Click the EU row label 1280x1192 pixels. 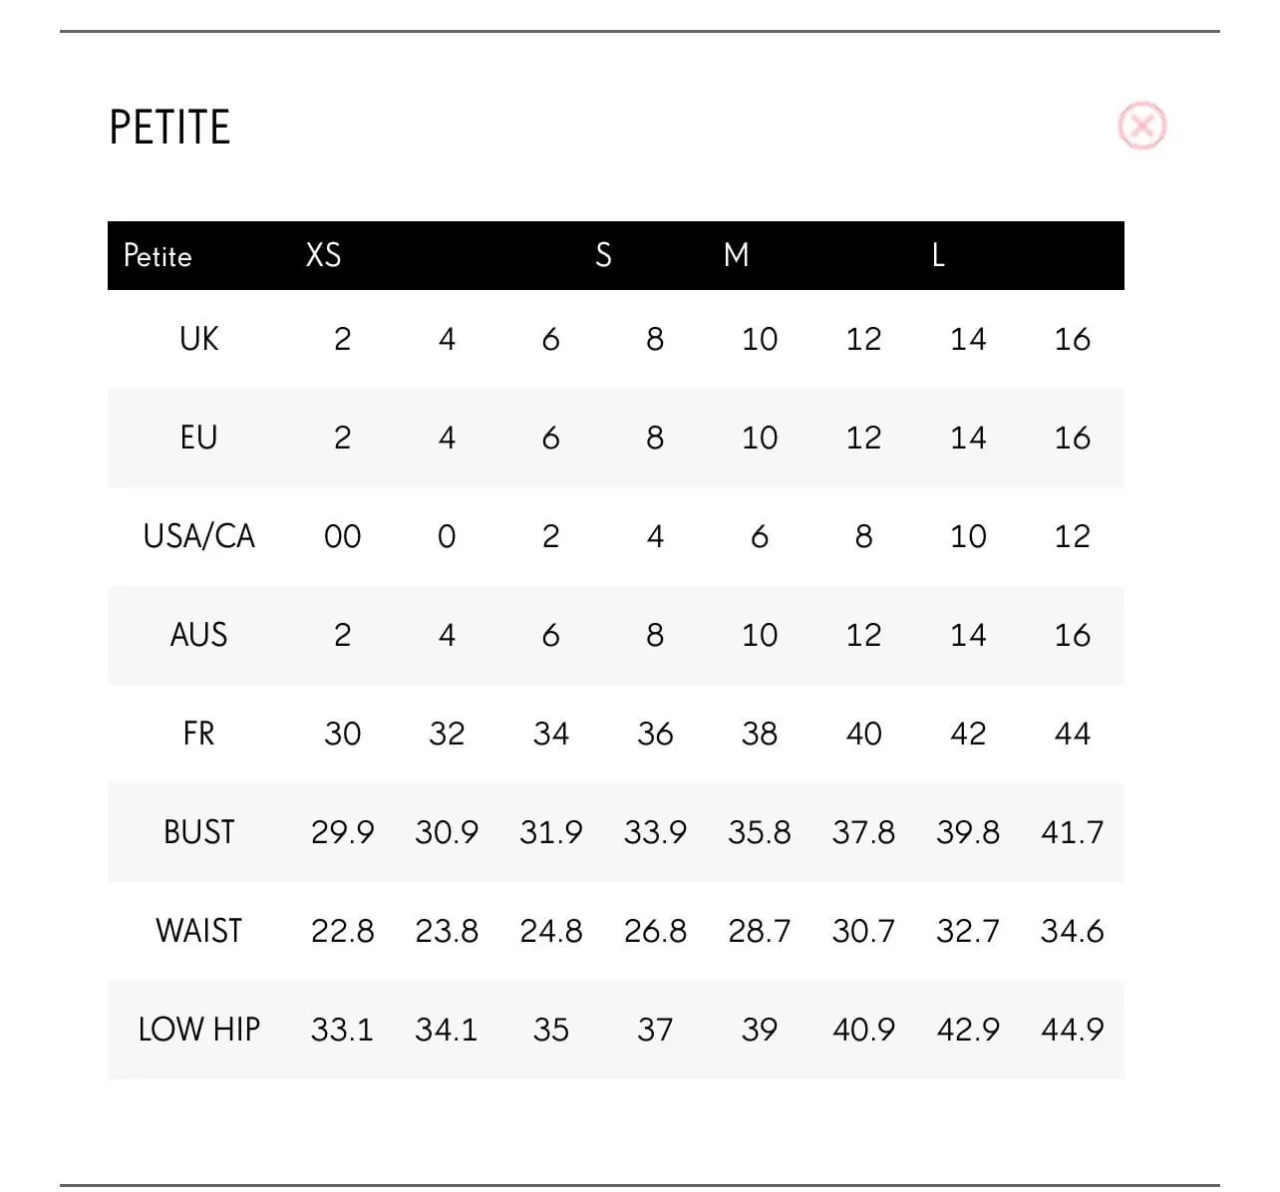(198, 438)
